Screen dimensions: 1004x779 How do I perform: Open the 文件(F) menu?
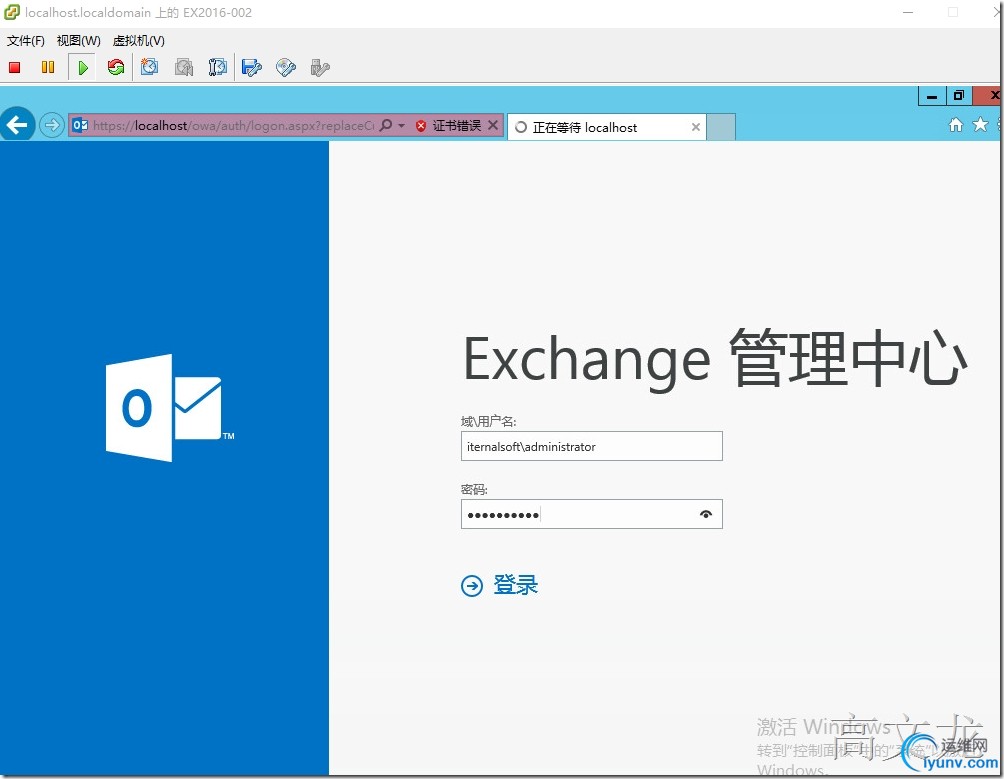26,41
